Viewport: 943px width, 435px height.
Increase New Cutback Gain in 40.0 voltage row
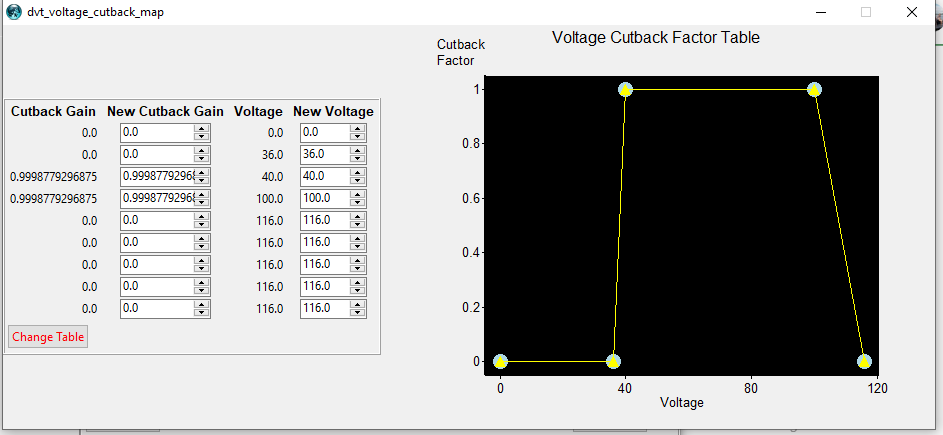tap(202, 173)
